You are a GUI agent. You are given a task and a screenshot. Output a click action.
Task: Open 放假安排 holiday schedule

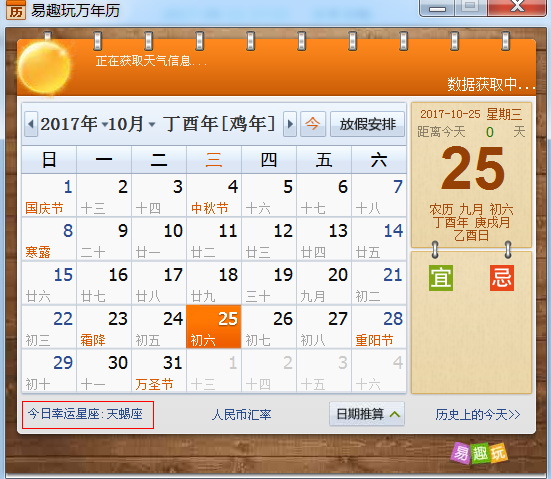pyautogui.click(x=368, y=124)
